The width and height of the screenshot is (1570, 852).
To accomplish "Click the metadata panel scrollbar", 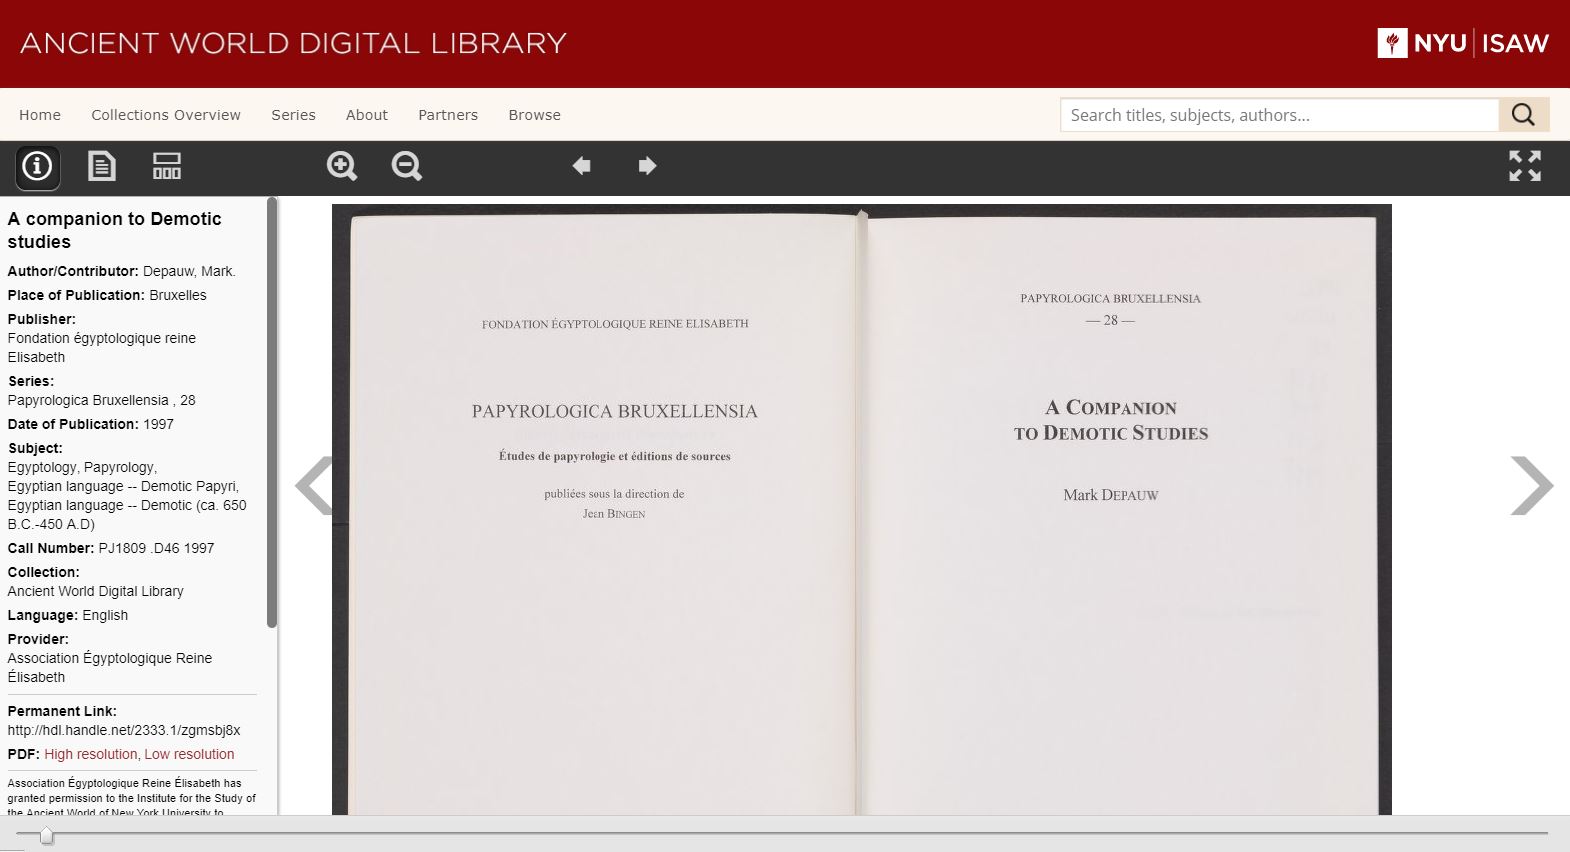I will (272, 412).
